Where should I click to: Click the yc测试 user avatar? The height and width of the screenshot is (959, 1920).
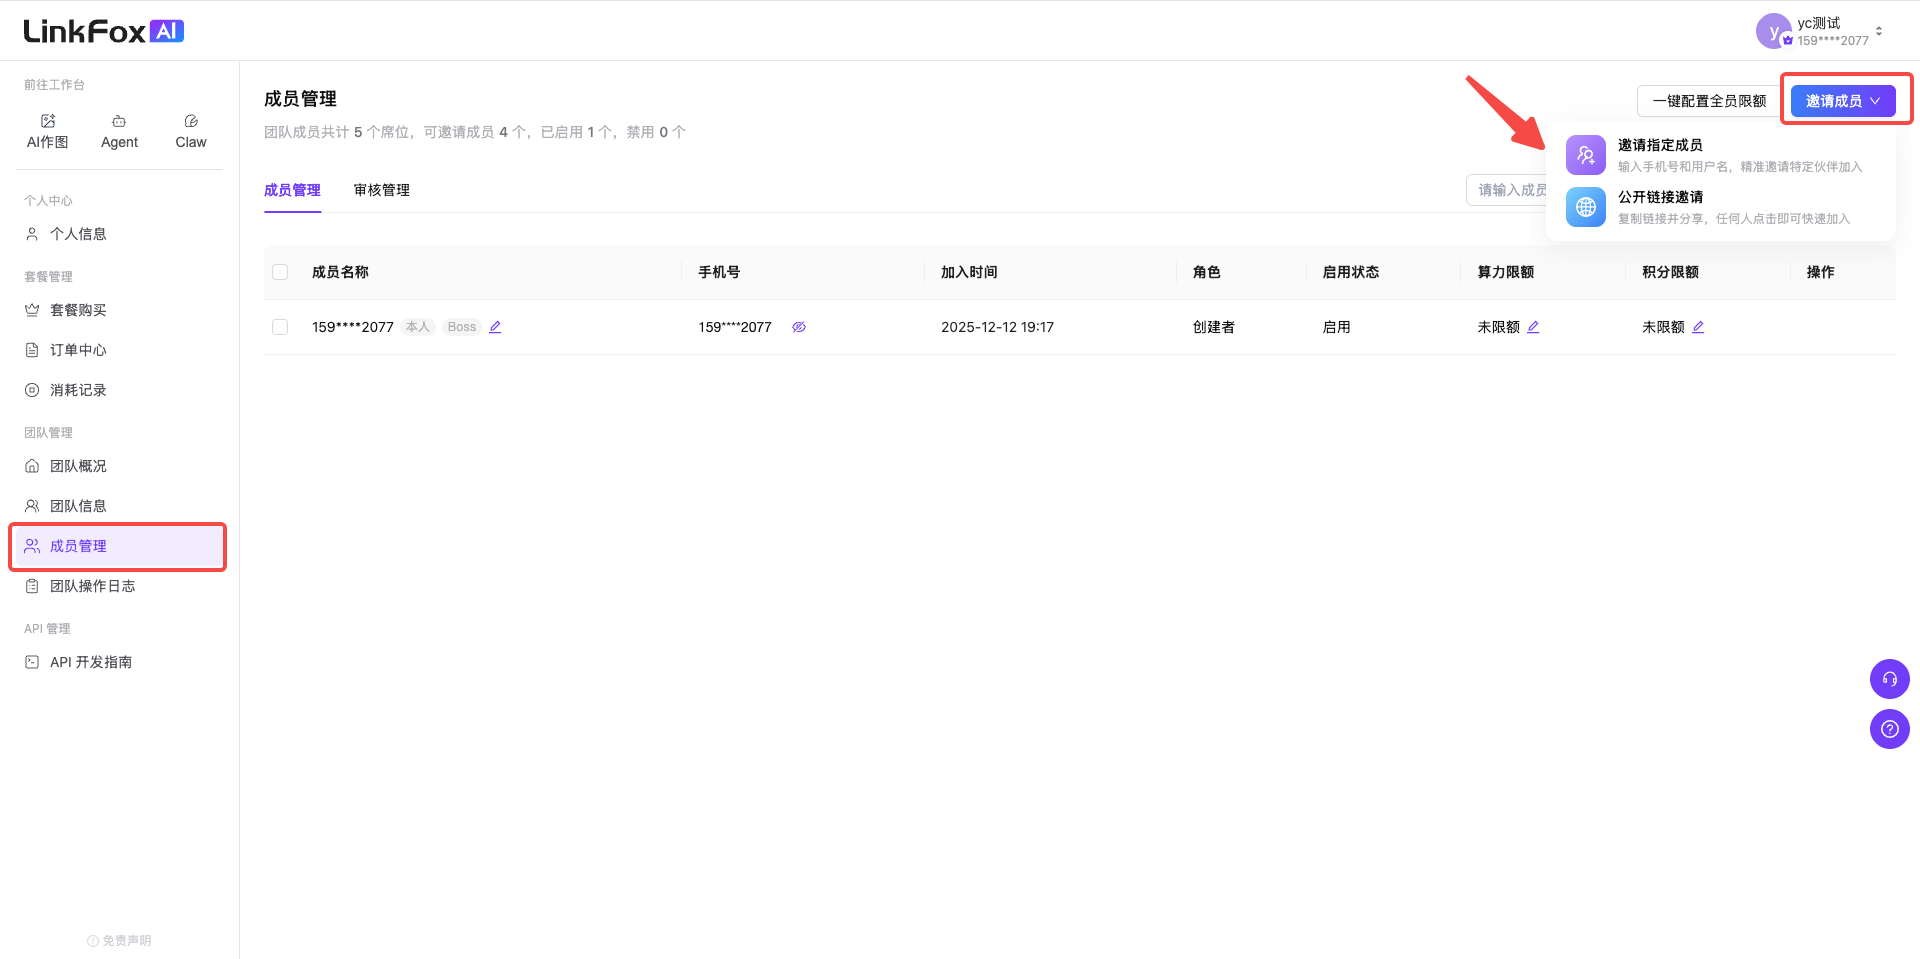tap(1773, 31)
